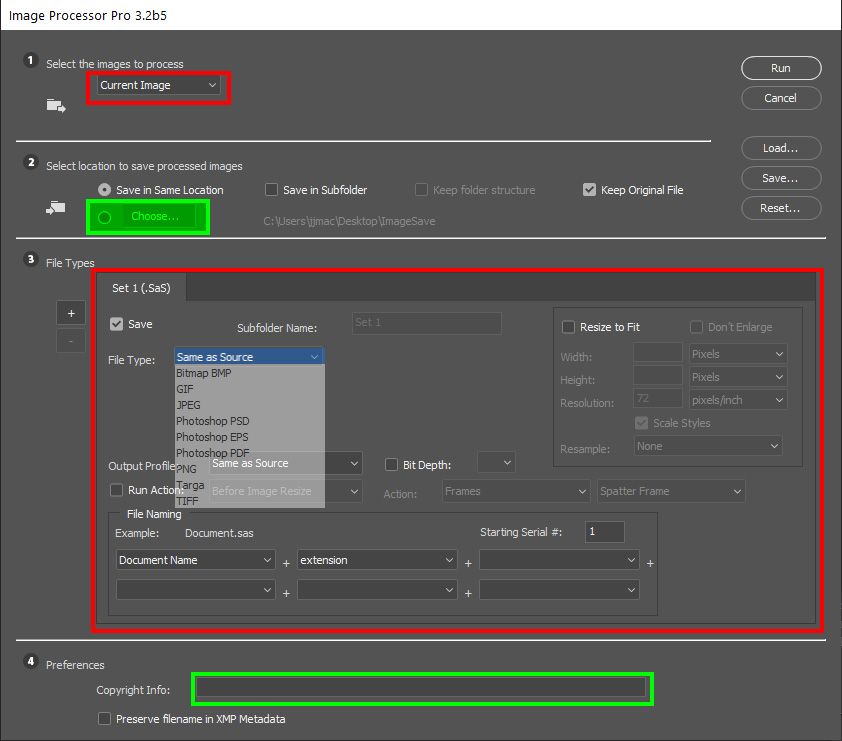Choose JPEG from file type list
The width and height of the screenshot is (842, 741).
(x=250, y=405)
